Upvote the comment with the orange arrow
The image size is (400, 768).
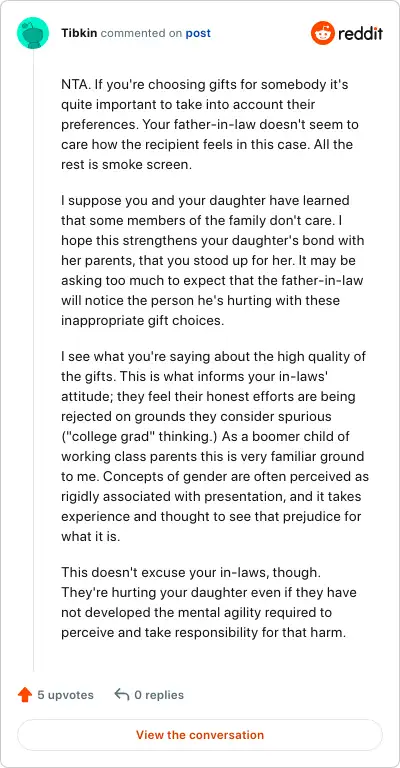[x=24, y=695]
